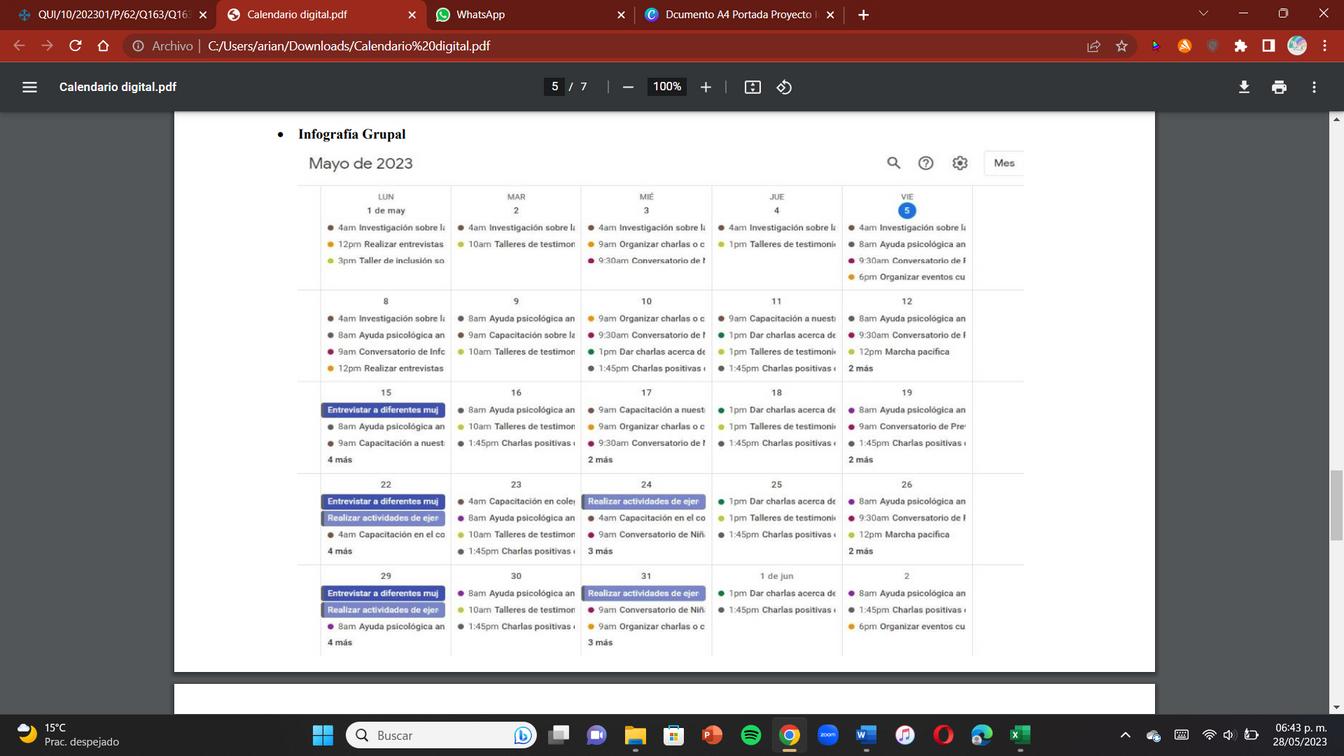The image size is (1344, 756).
Task: Open the 15°C weather widget
Action: pyautogui.click(x=68, y=735)
